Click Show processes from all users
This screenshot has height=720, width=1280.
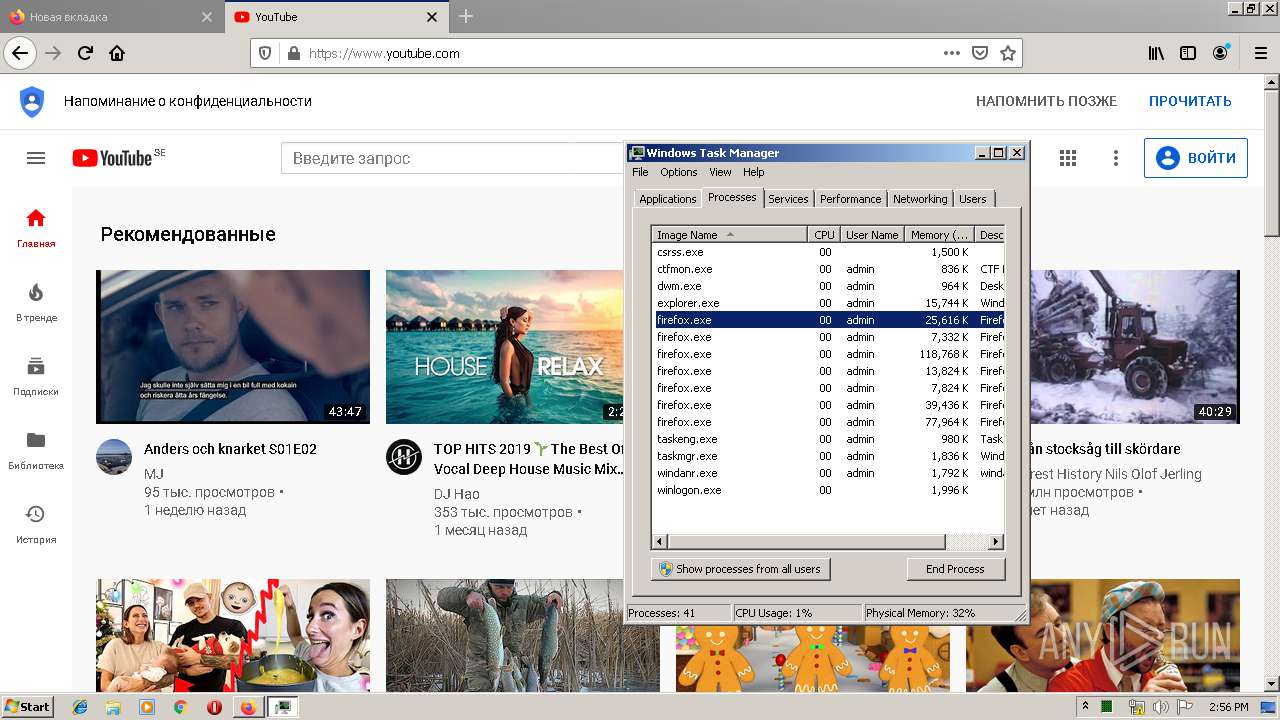[x=741, y=569]
